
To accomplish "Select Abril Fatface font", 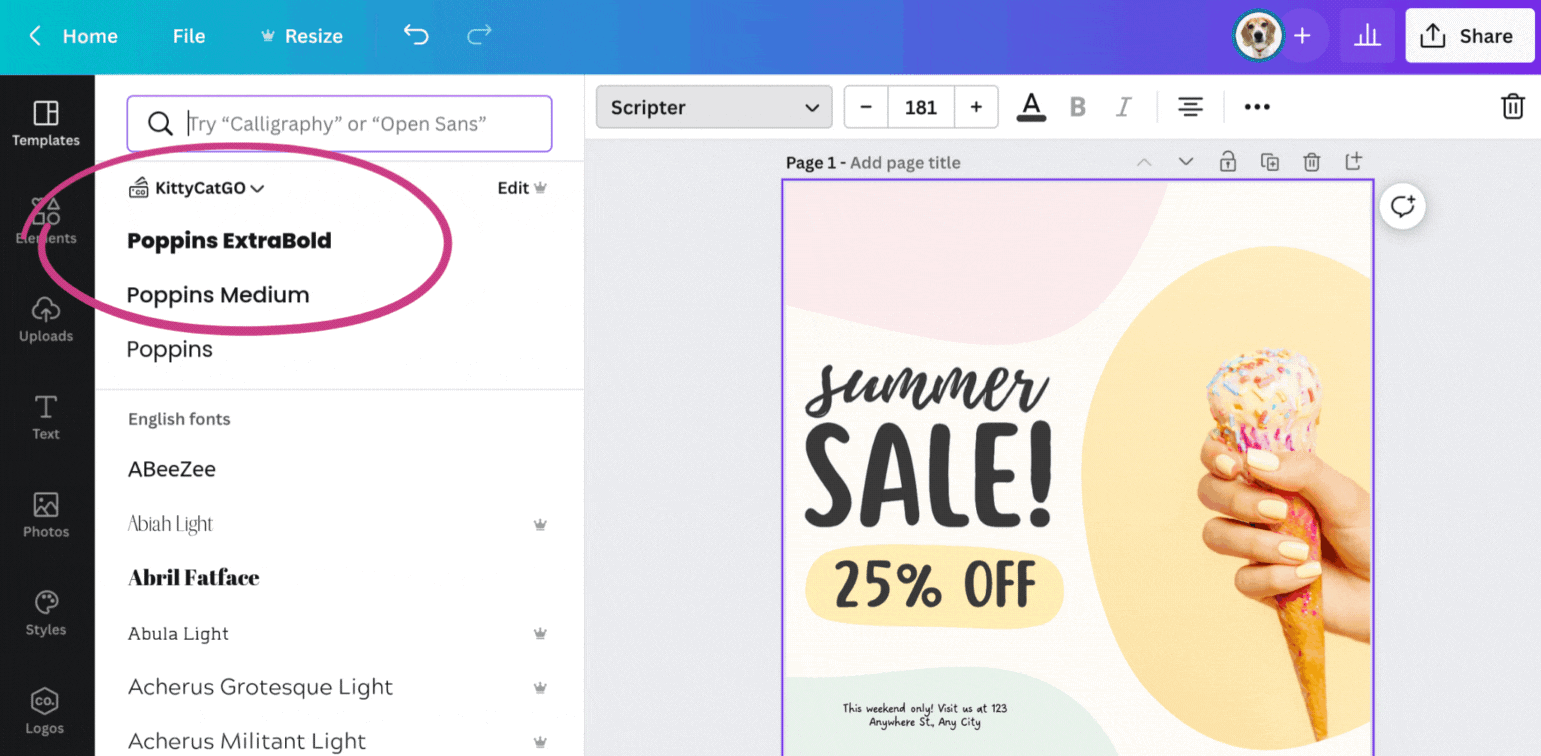I will point(194,578).
